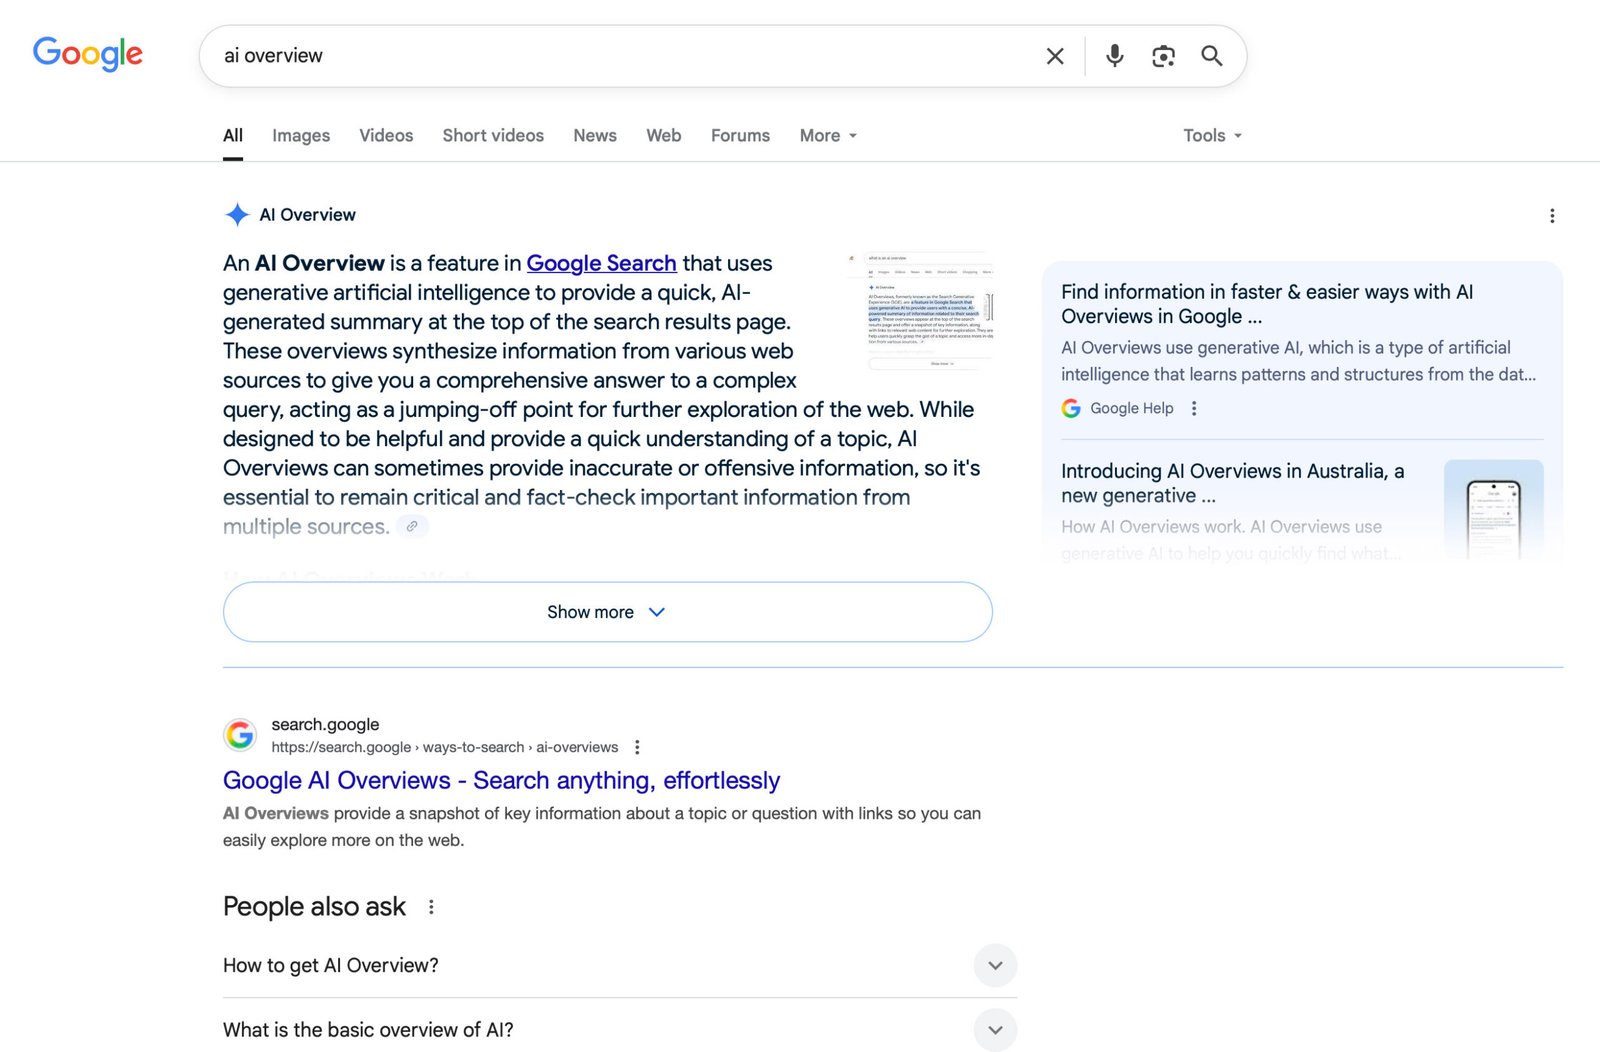Open the AI Overview screenshot thumbnail
The width and height of the screenshot is (1600, 1052).
point(920,311)
